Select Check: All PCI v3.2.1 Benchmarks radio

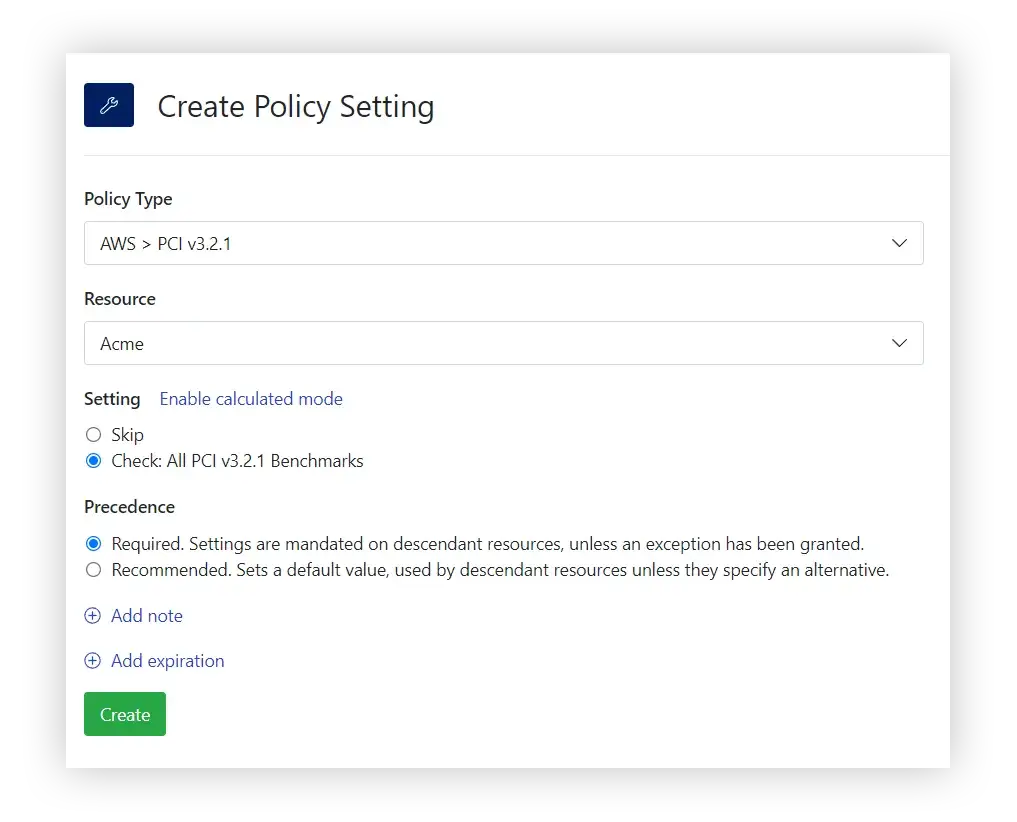pos(93,461)
